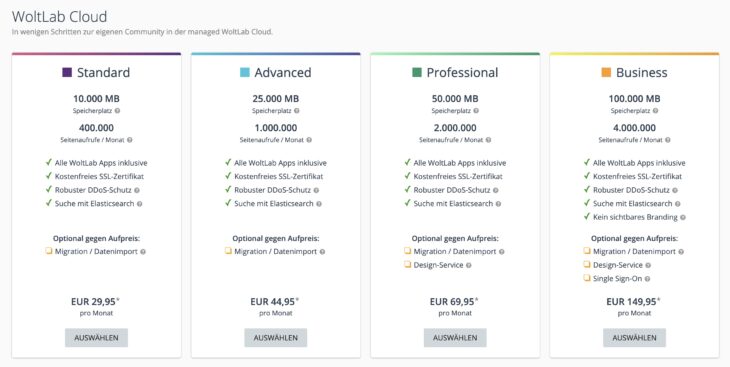730x367 pixels.
Task: Click the info icon after Robuster DDoS-Schutz in Professional
Action: tap(495, 190)
